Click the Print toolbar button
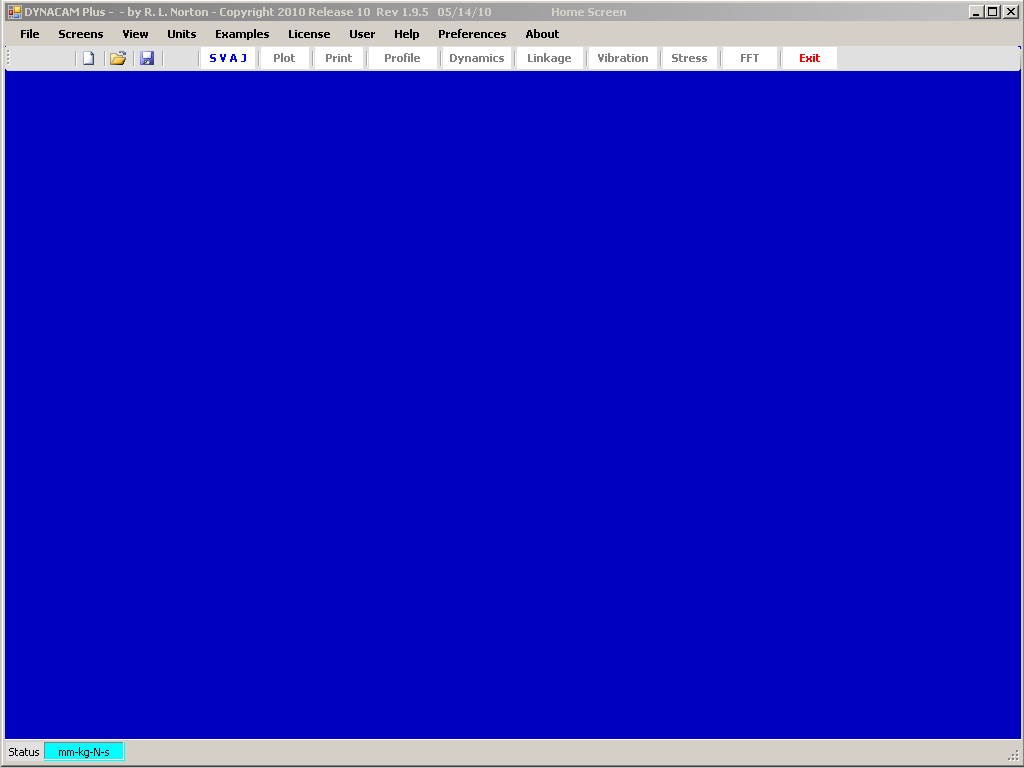 coord(338,58)
